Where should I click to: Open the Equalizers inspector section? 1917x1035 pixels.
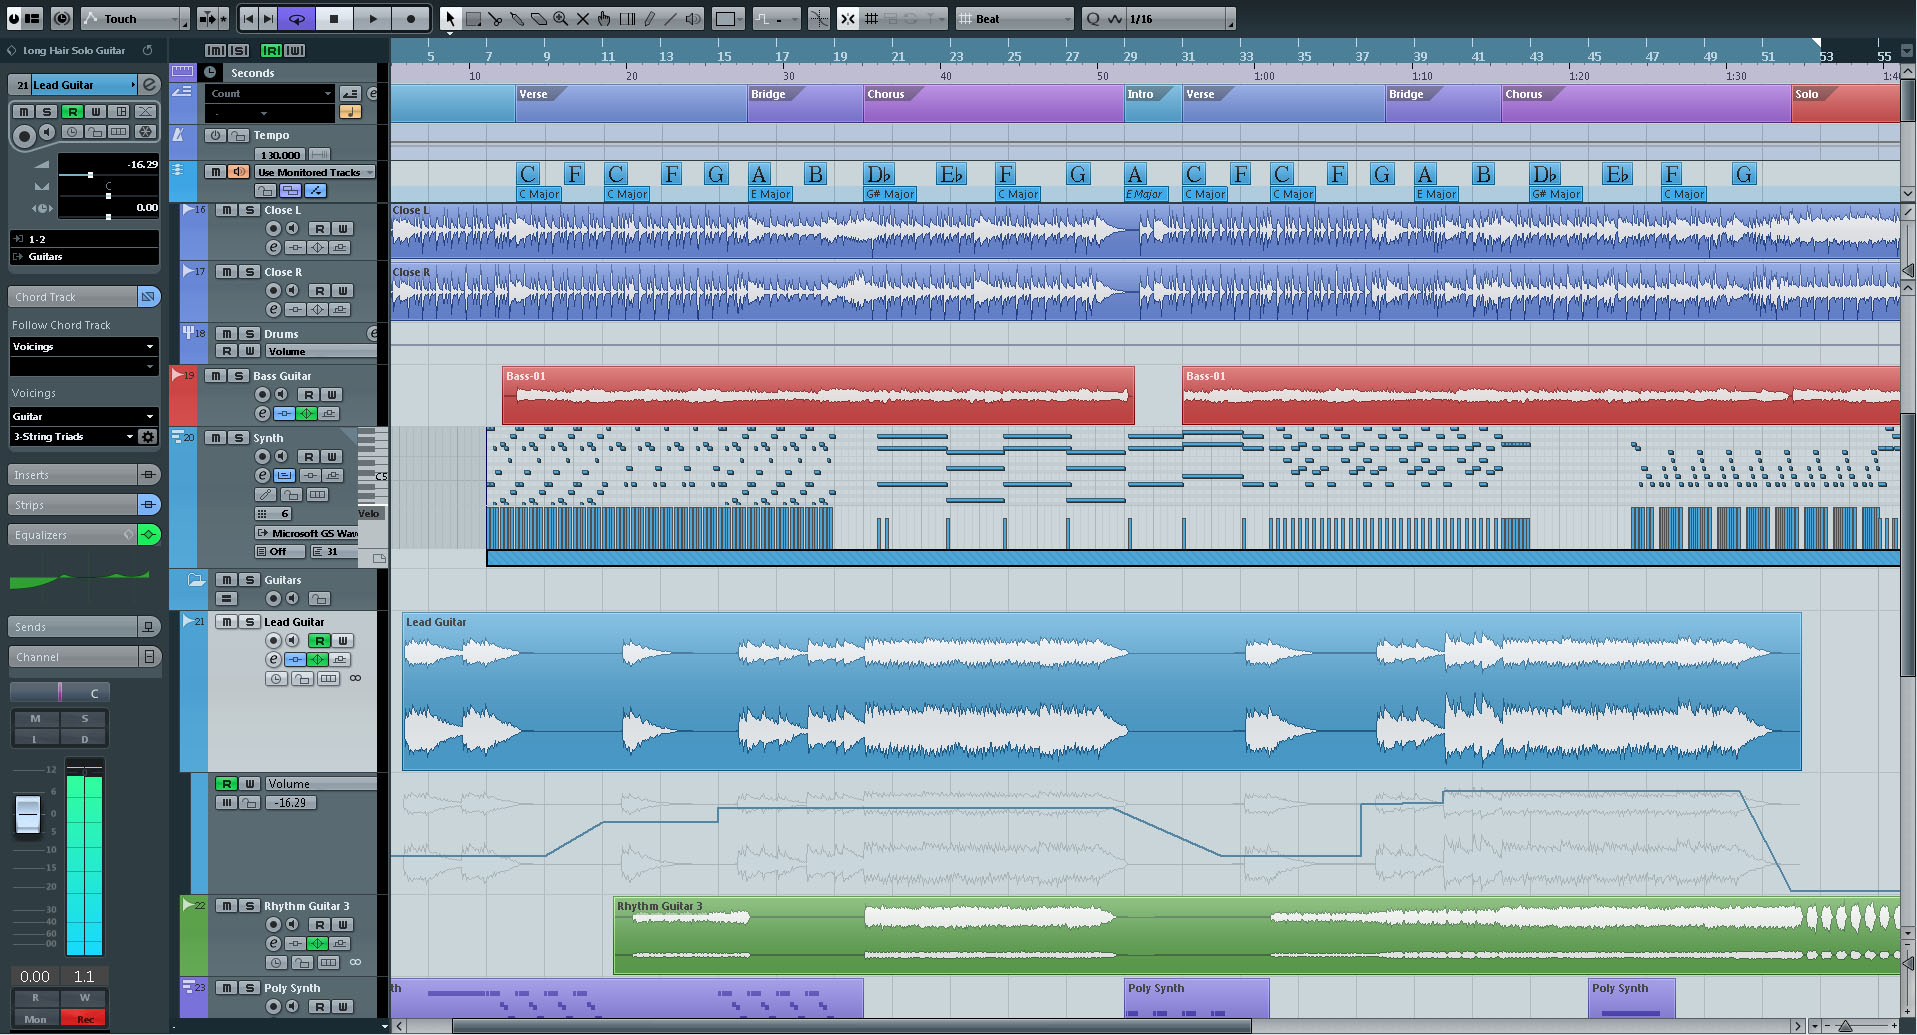pos(72,535)
